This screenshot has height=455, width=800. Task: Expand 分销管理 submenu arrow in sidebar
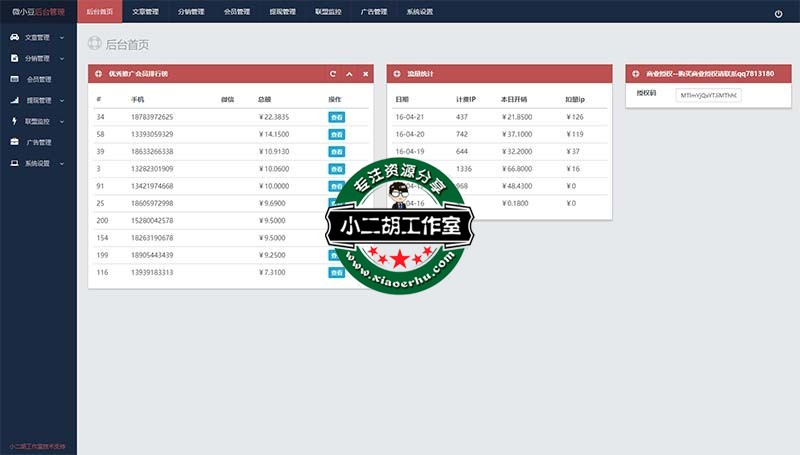click(x=62, y=58)
